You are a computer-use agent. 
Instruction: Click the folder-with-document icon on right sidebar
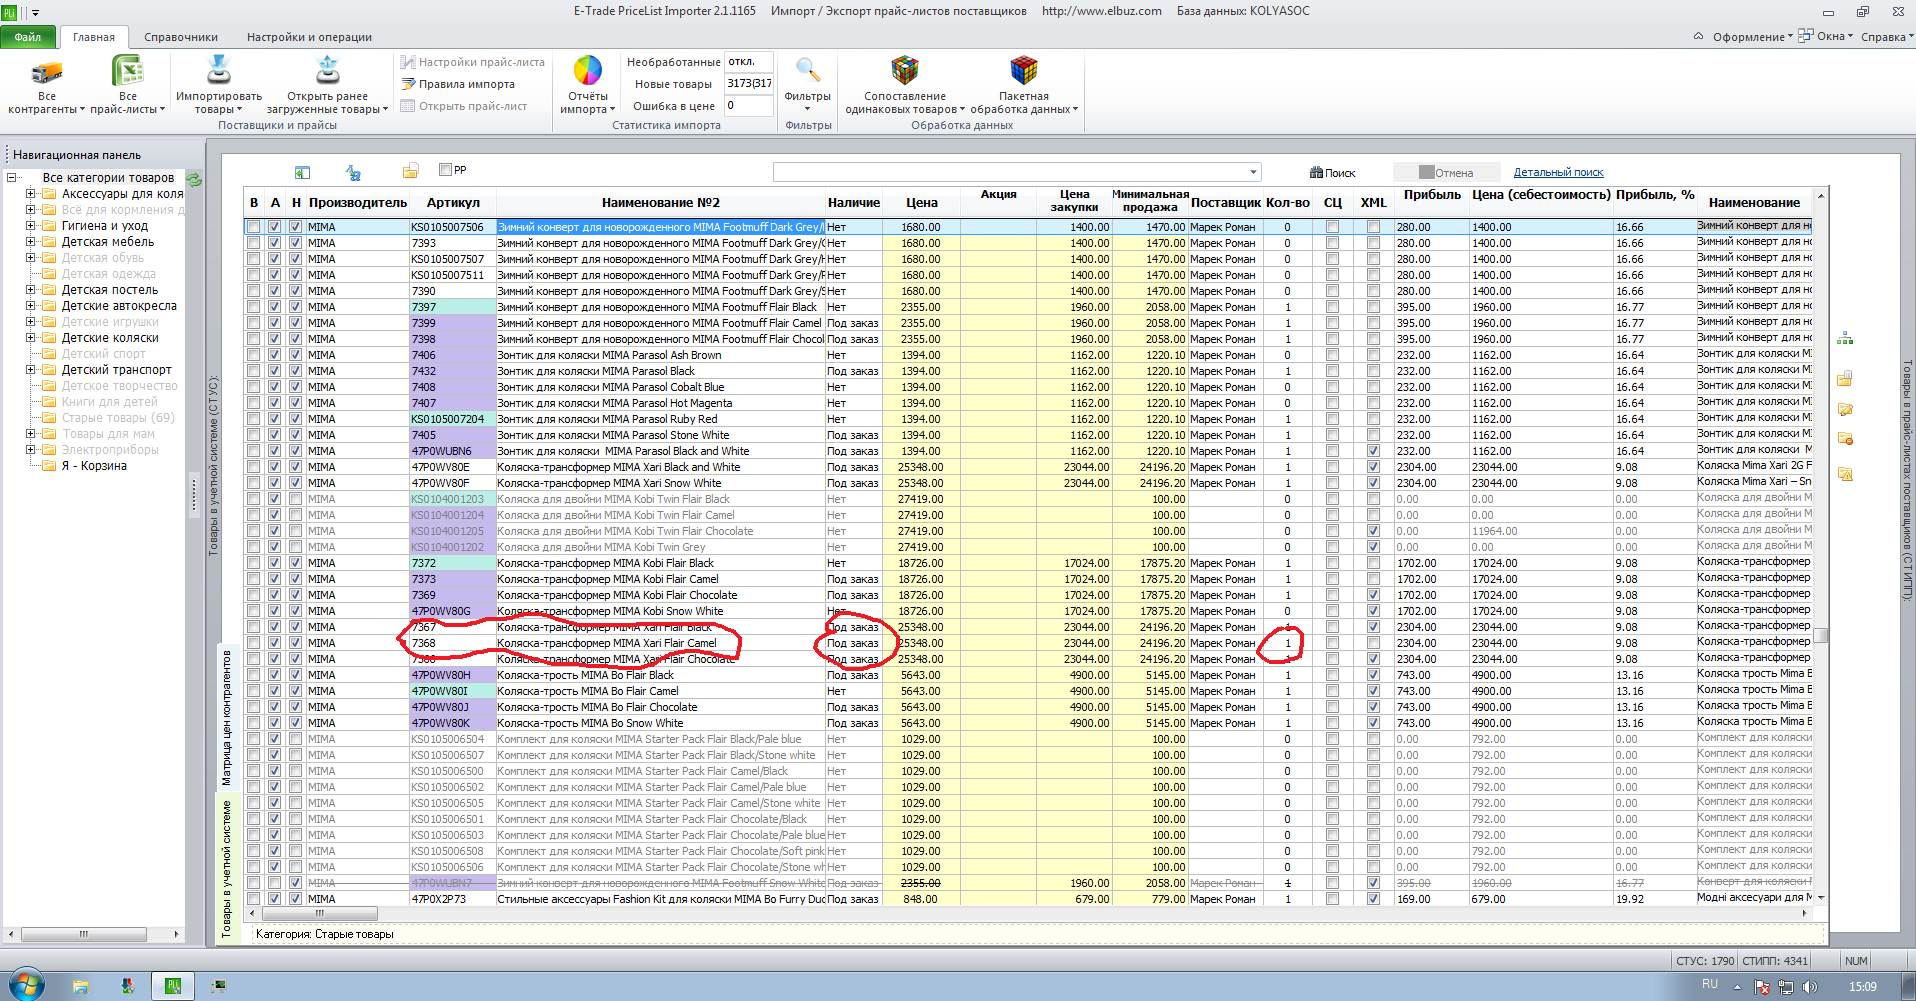(1845, 378)
